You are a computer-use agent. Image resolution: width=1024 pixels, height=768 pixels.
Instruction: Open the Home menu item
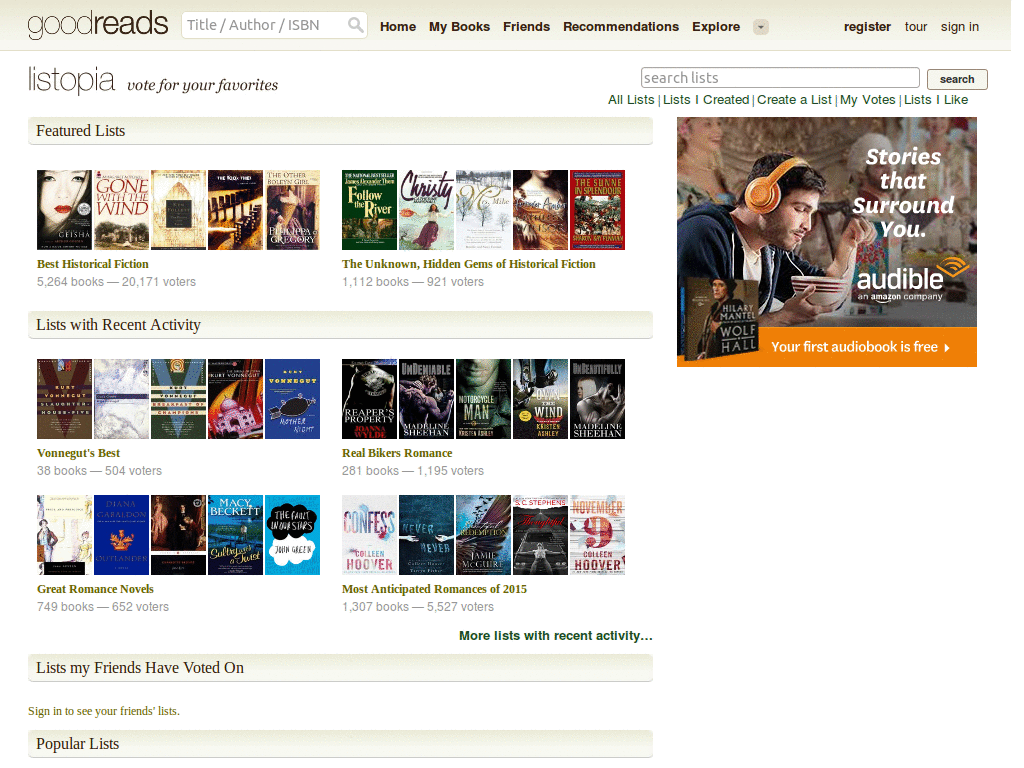(x=397, y=27)
